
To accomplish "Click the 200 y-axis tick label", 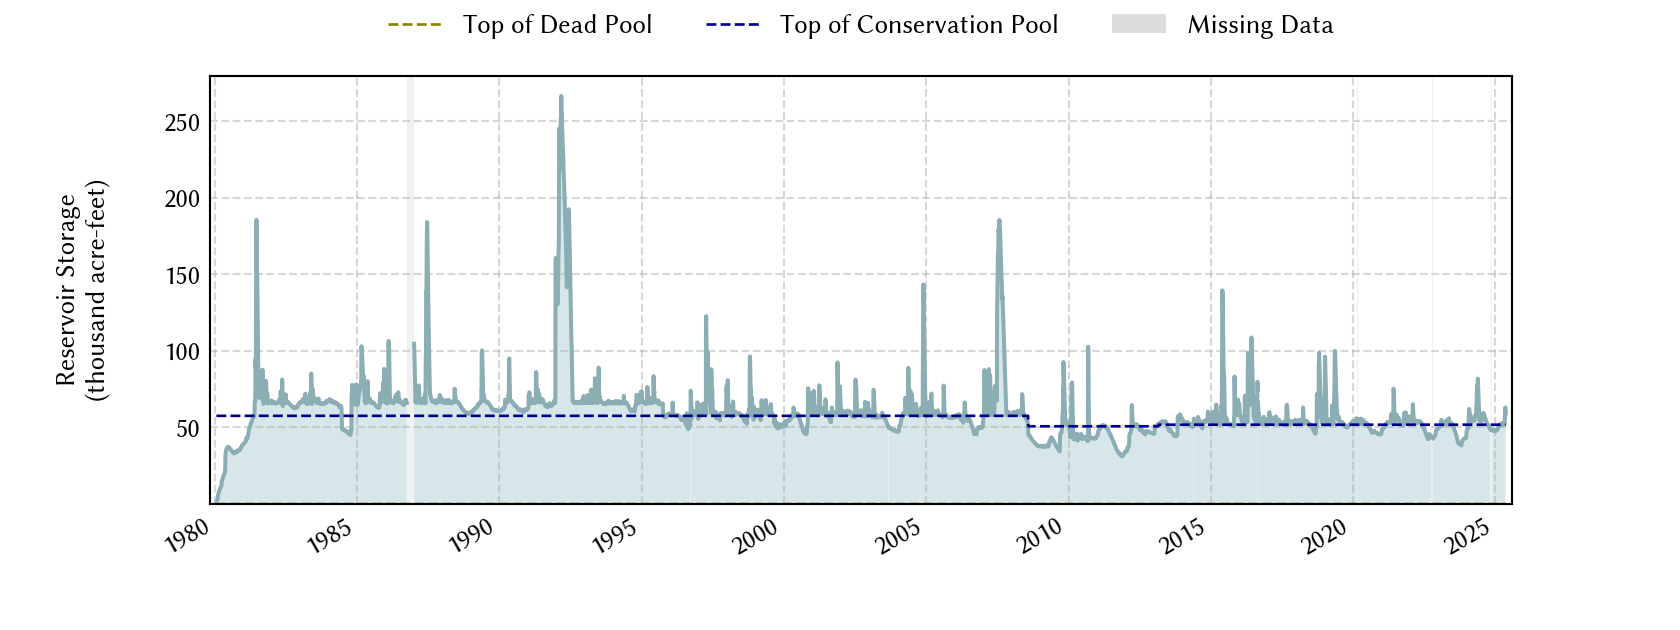I will (x=182, y=199).
